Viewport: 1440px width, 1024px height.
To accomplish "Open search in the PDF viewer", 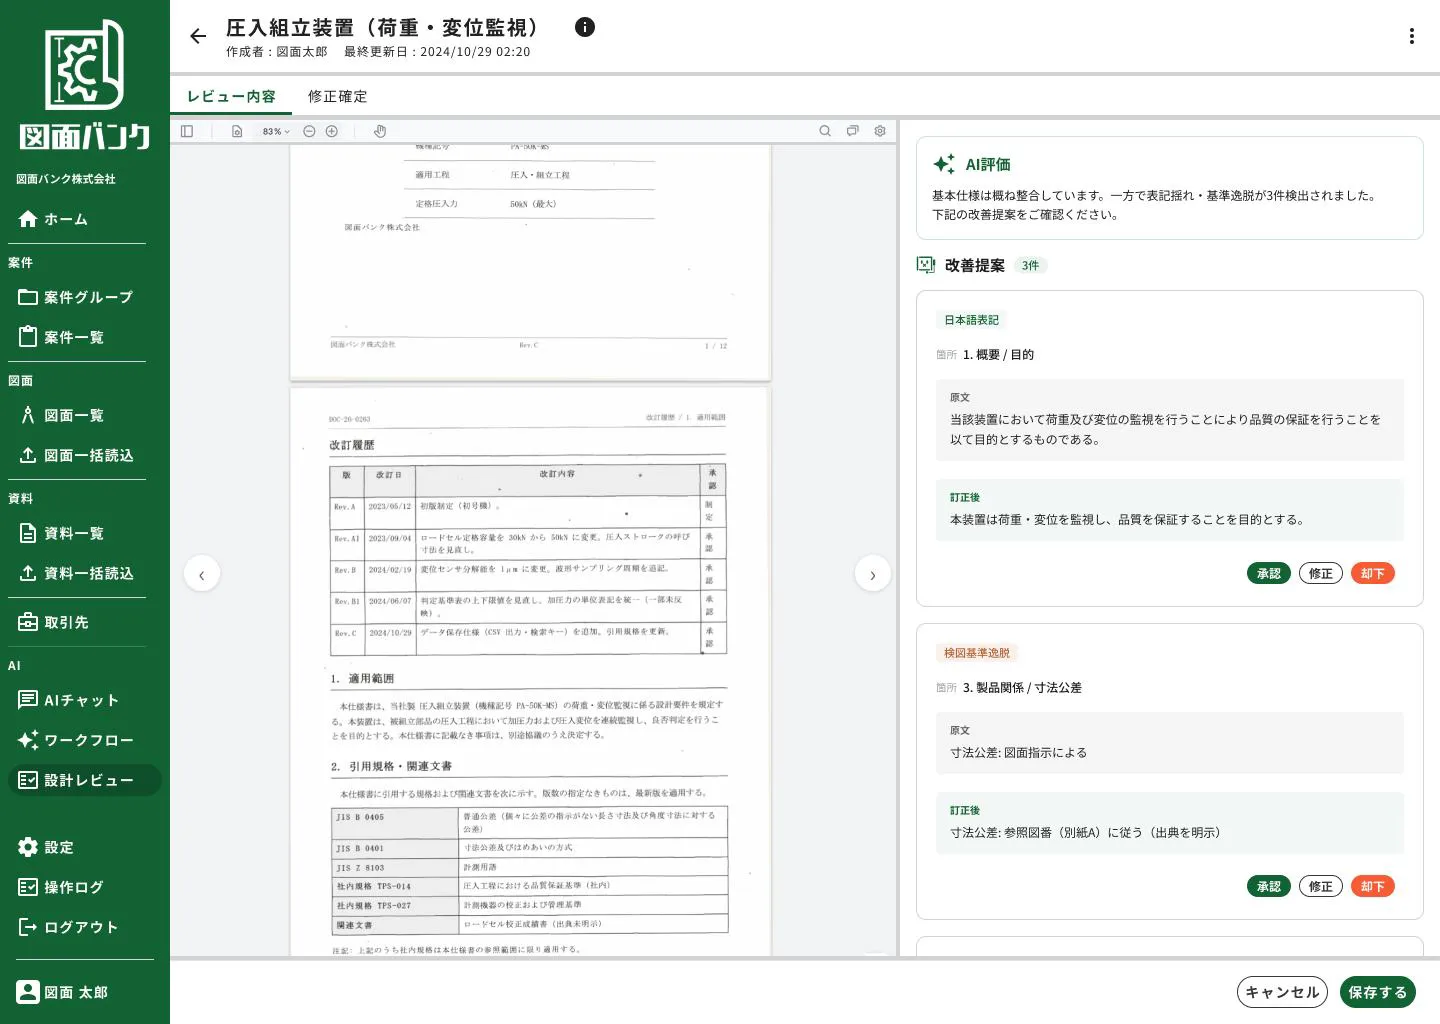I will coord(825,131).
